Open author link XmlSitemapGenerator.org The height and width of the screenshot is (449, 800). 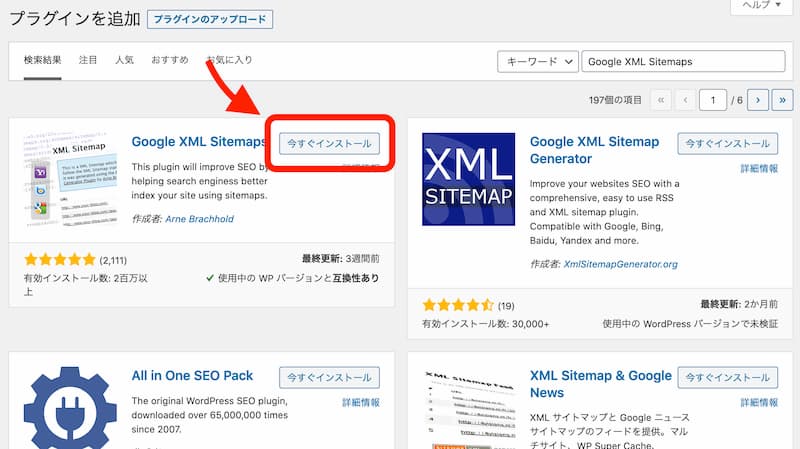point(620,264)
